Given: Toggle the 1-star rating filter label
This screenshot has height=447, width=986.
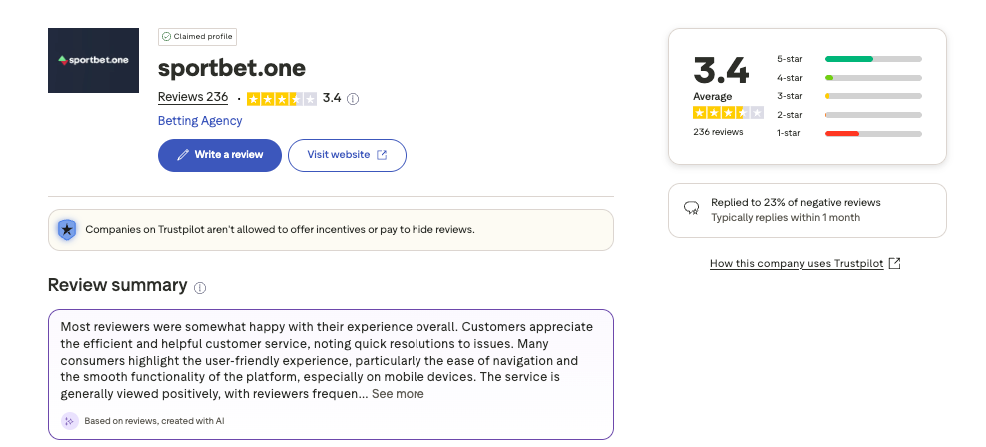Looking at the screenshot, I should [790, 133].
